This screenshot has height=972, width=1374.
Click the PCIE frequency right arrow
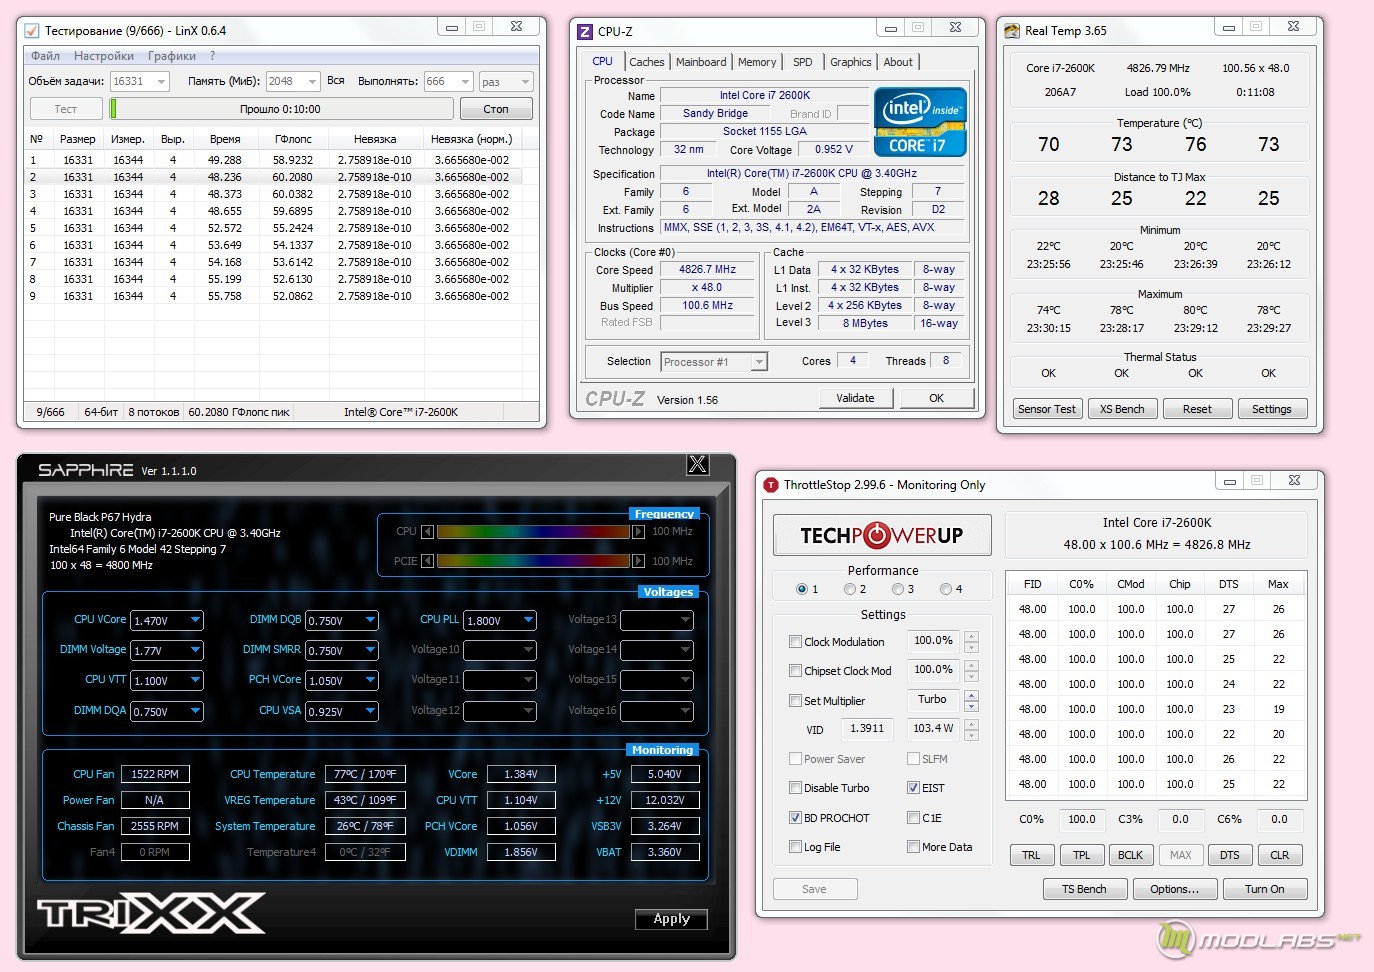[x=638, y=561]
